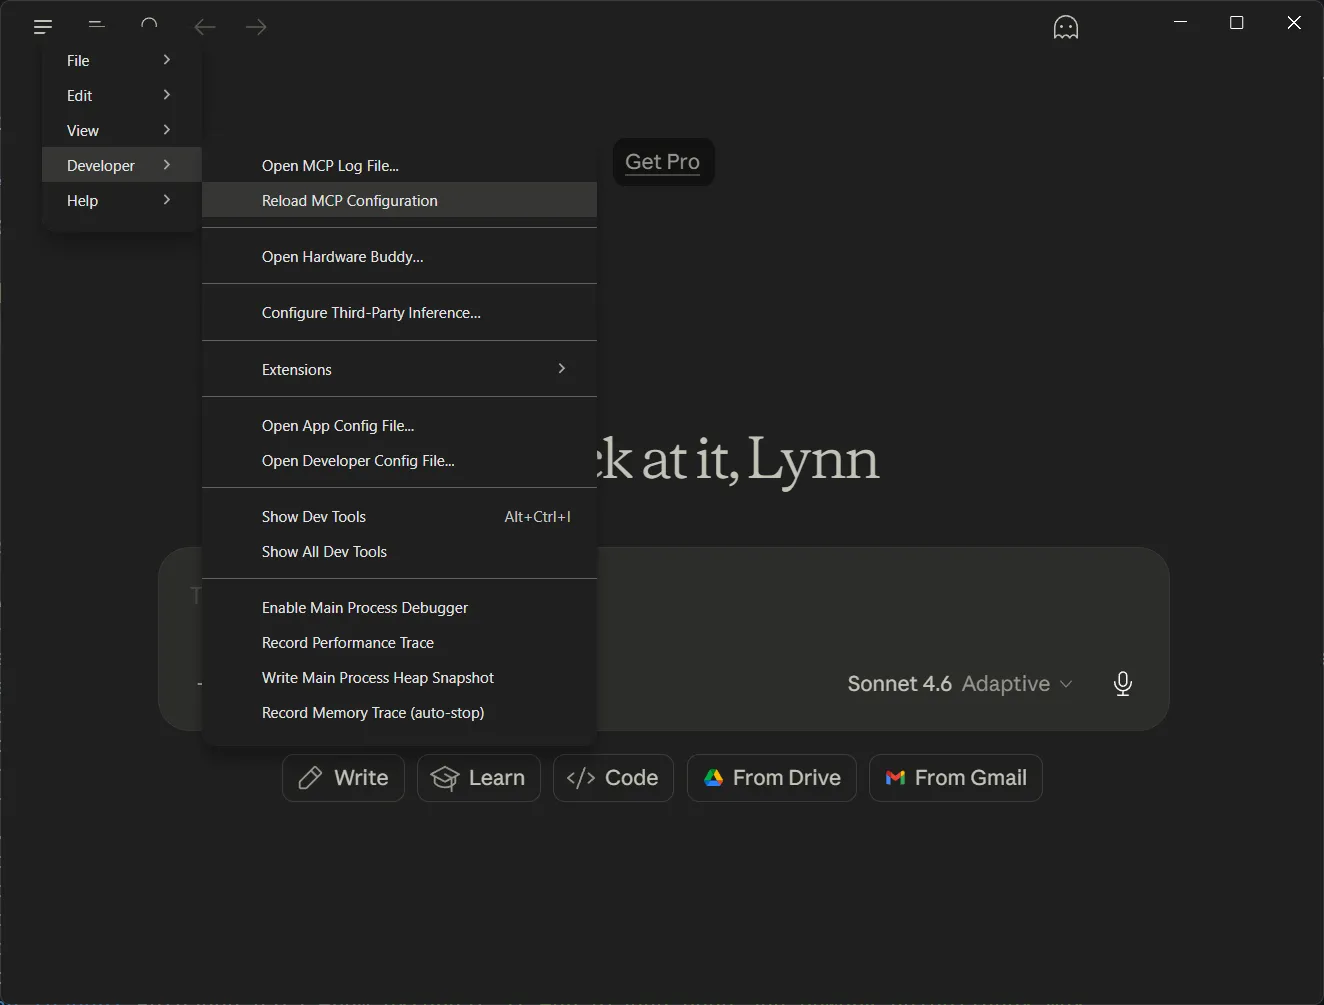
Task: Expand the Extensions submenu
Action: (399, 369)
